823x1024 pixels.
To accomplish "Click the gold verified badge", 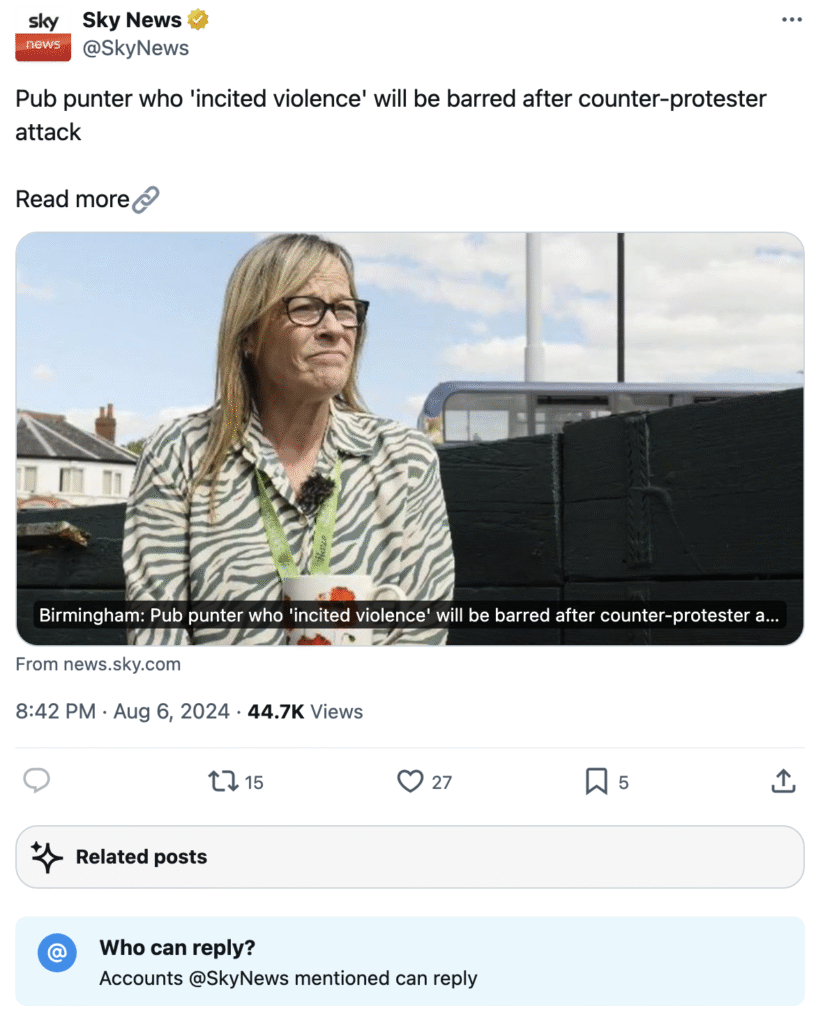I will pyautogui.click(x=200, y=20).
